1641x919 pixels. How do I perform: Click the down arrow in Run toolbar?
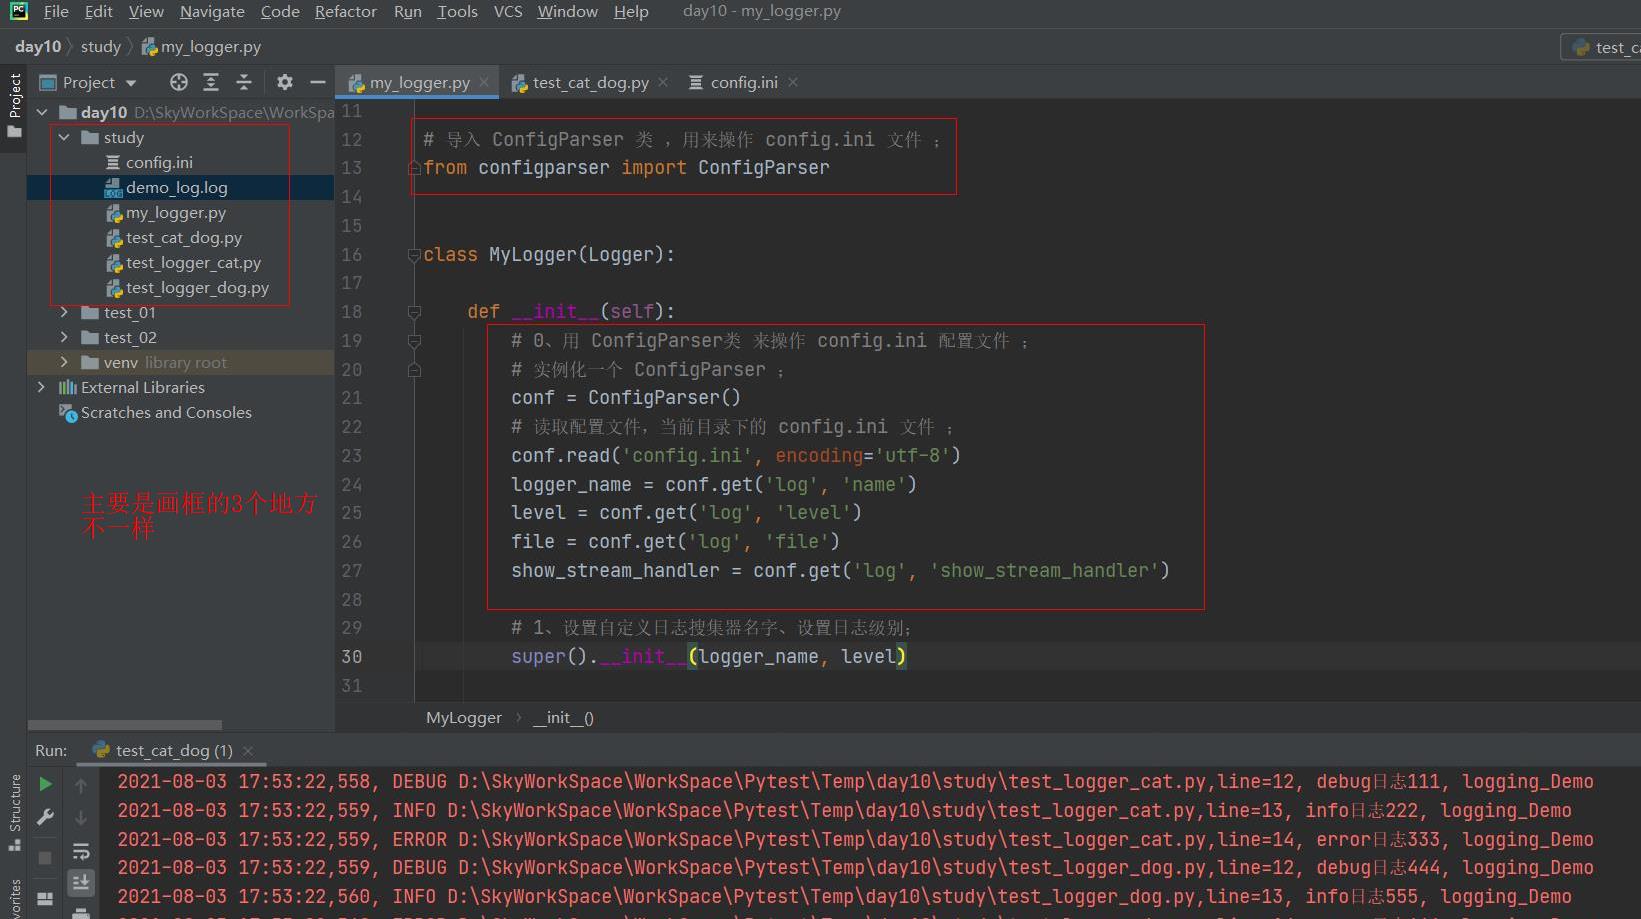(81, 818)
